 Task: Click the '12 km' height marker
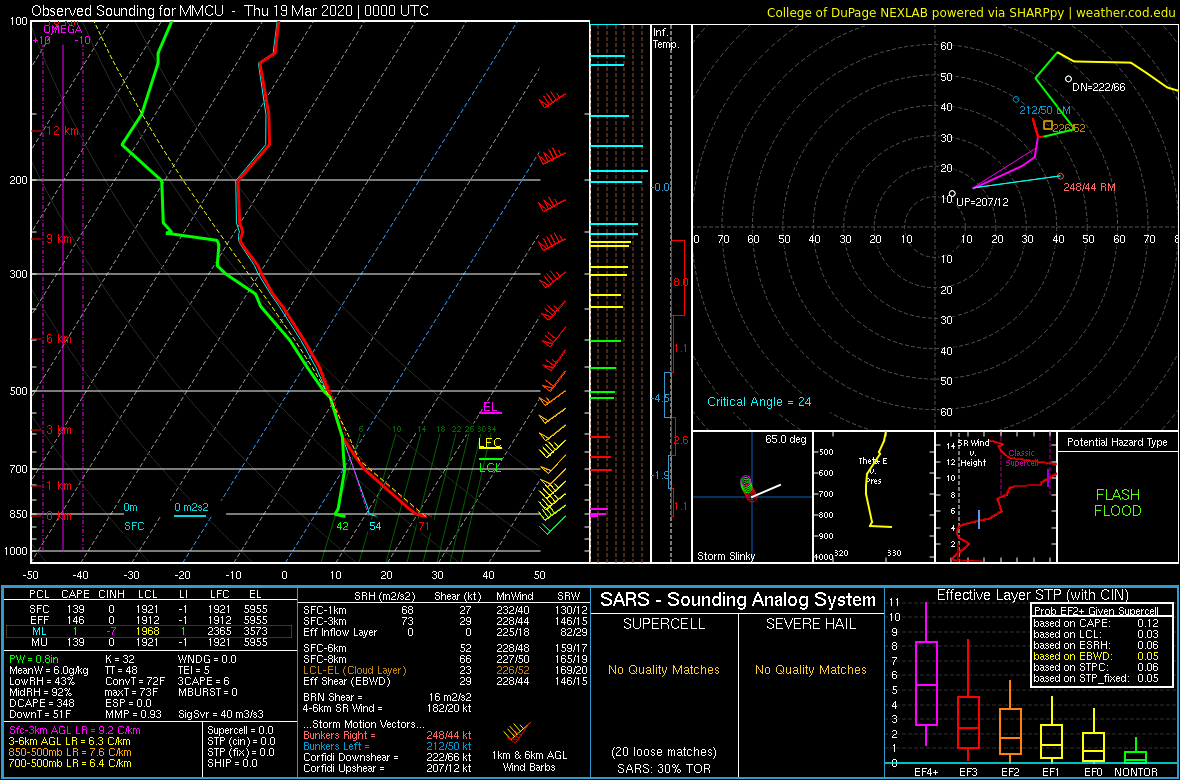(63, 131)
